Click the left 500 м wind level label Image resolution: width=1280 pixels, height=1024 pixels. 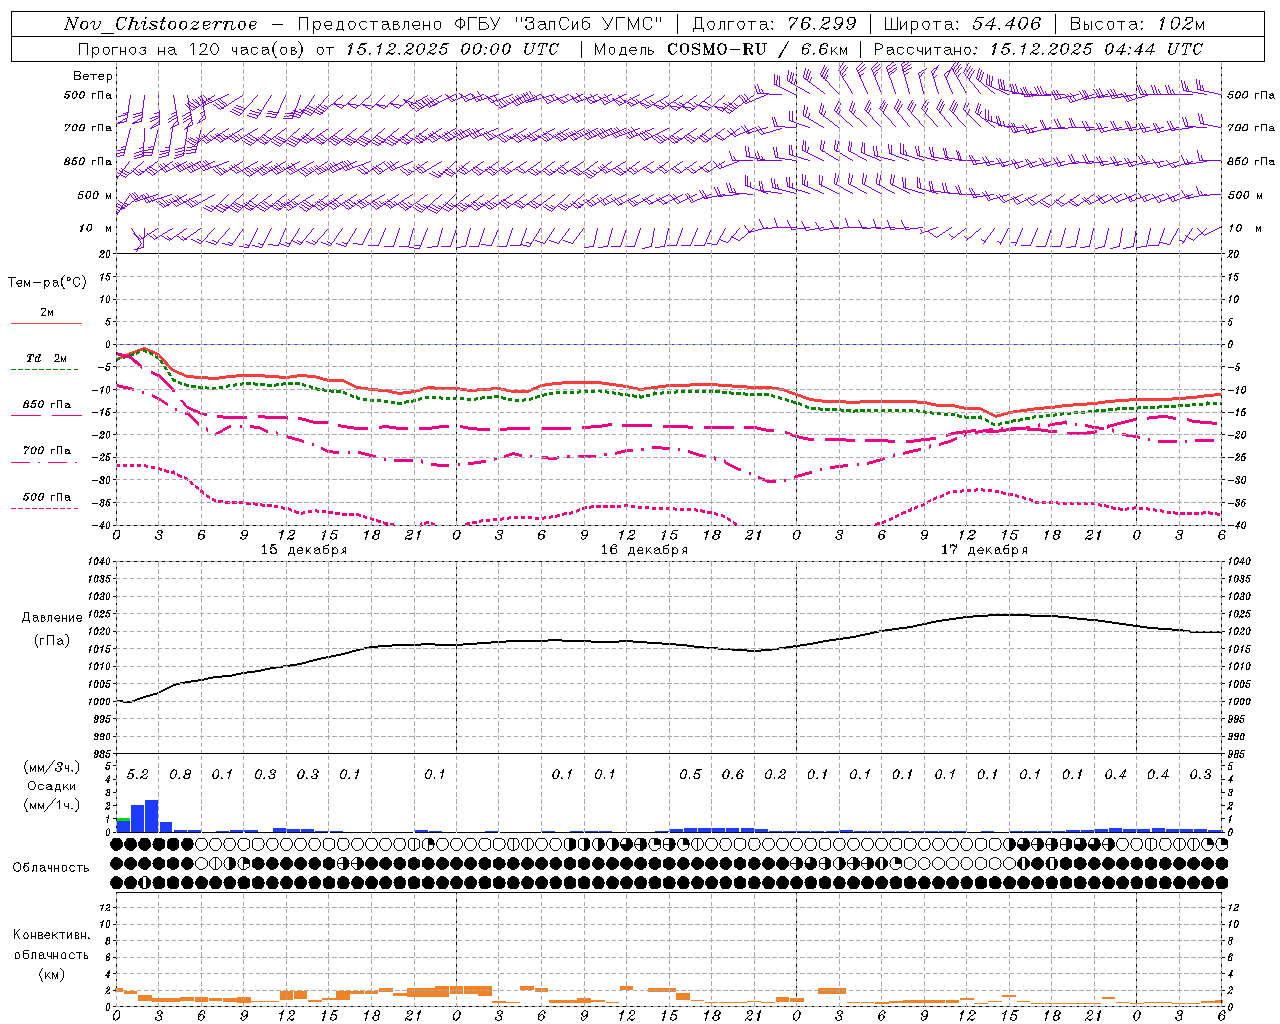click(95, 195)
